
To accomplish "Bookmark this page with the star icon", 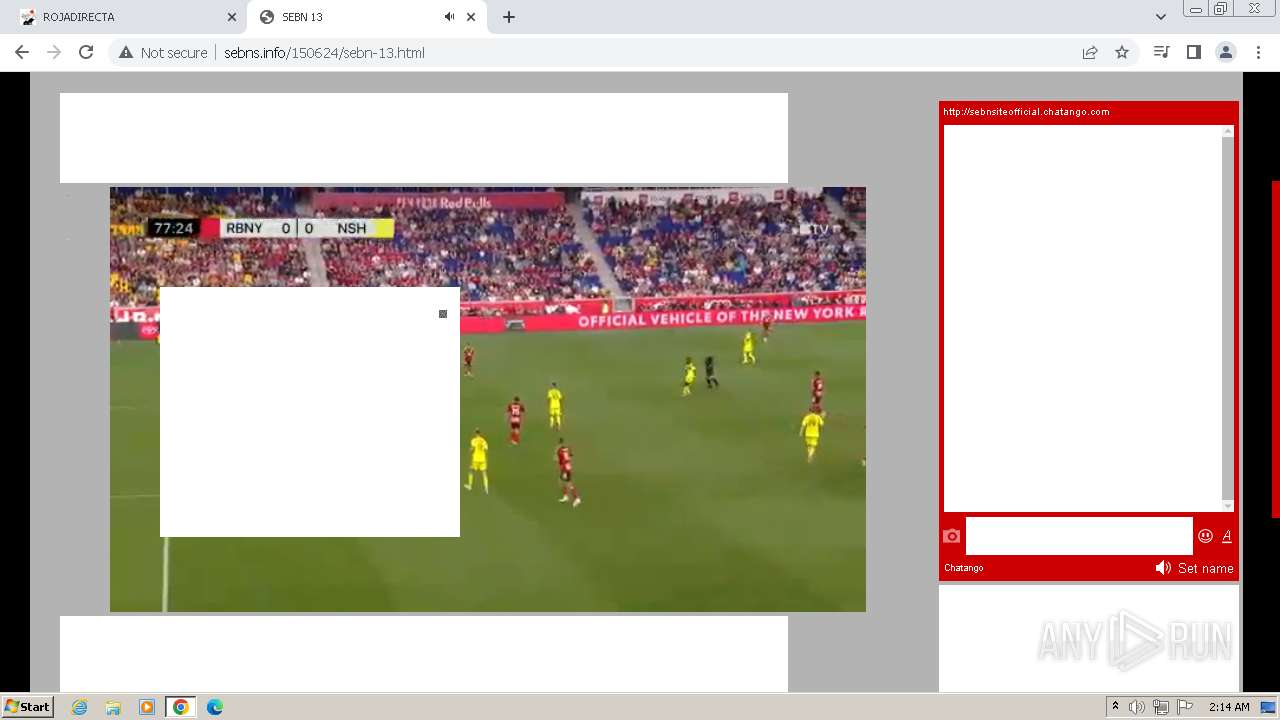I will (1122, 52).
